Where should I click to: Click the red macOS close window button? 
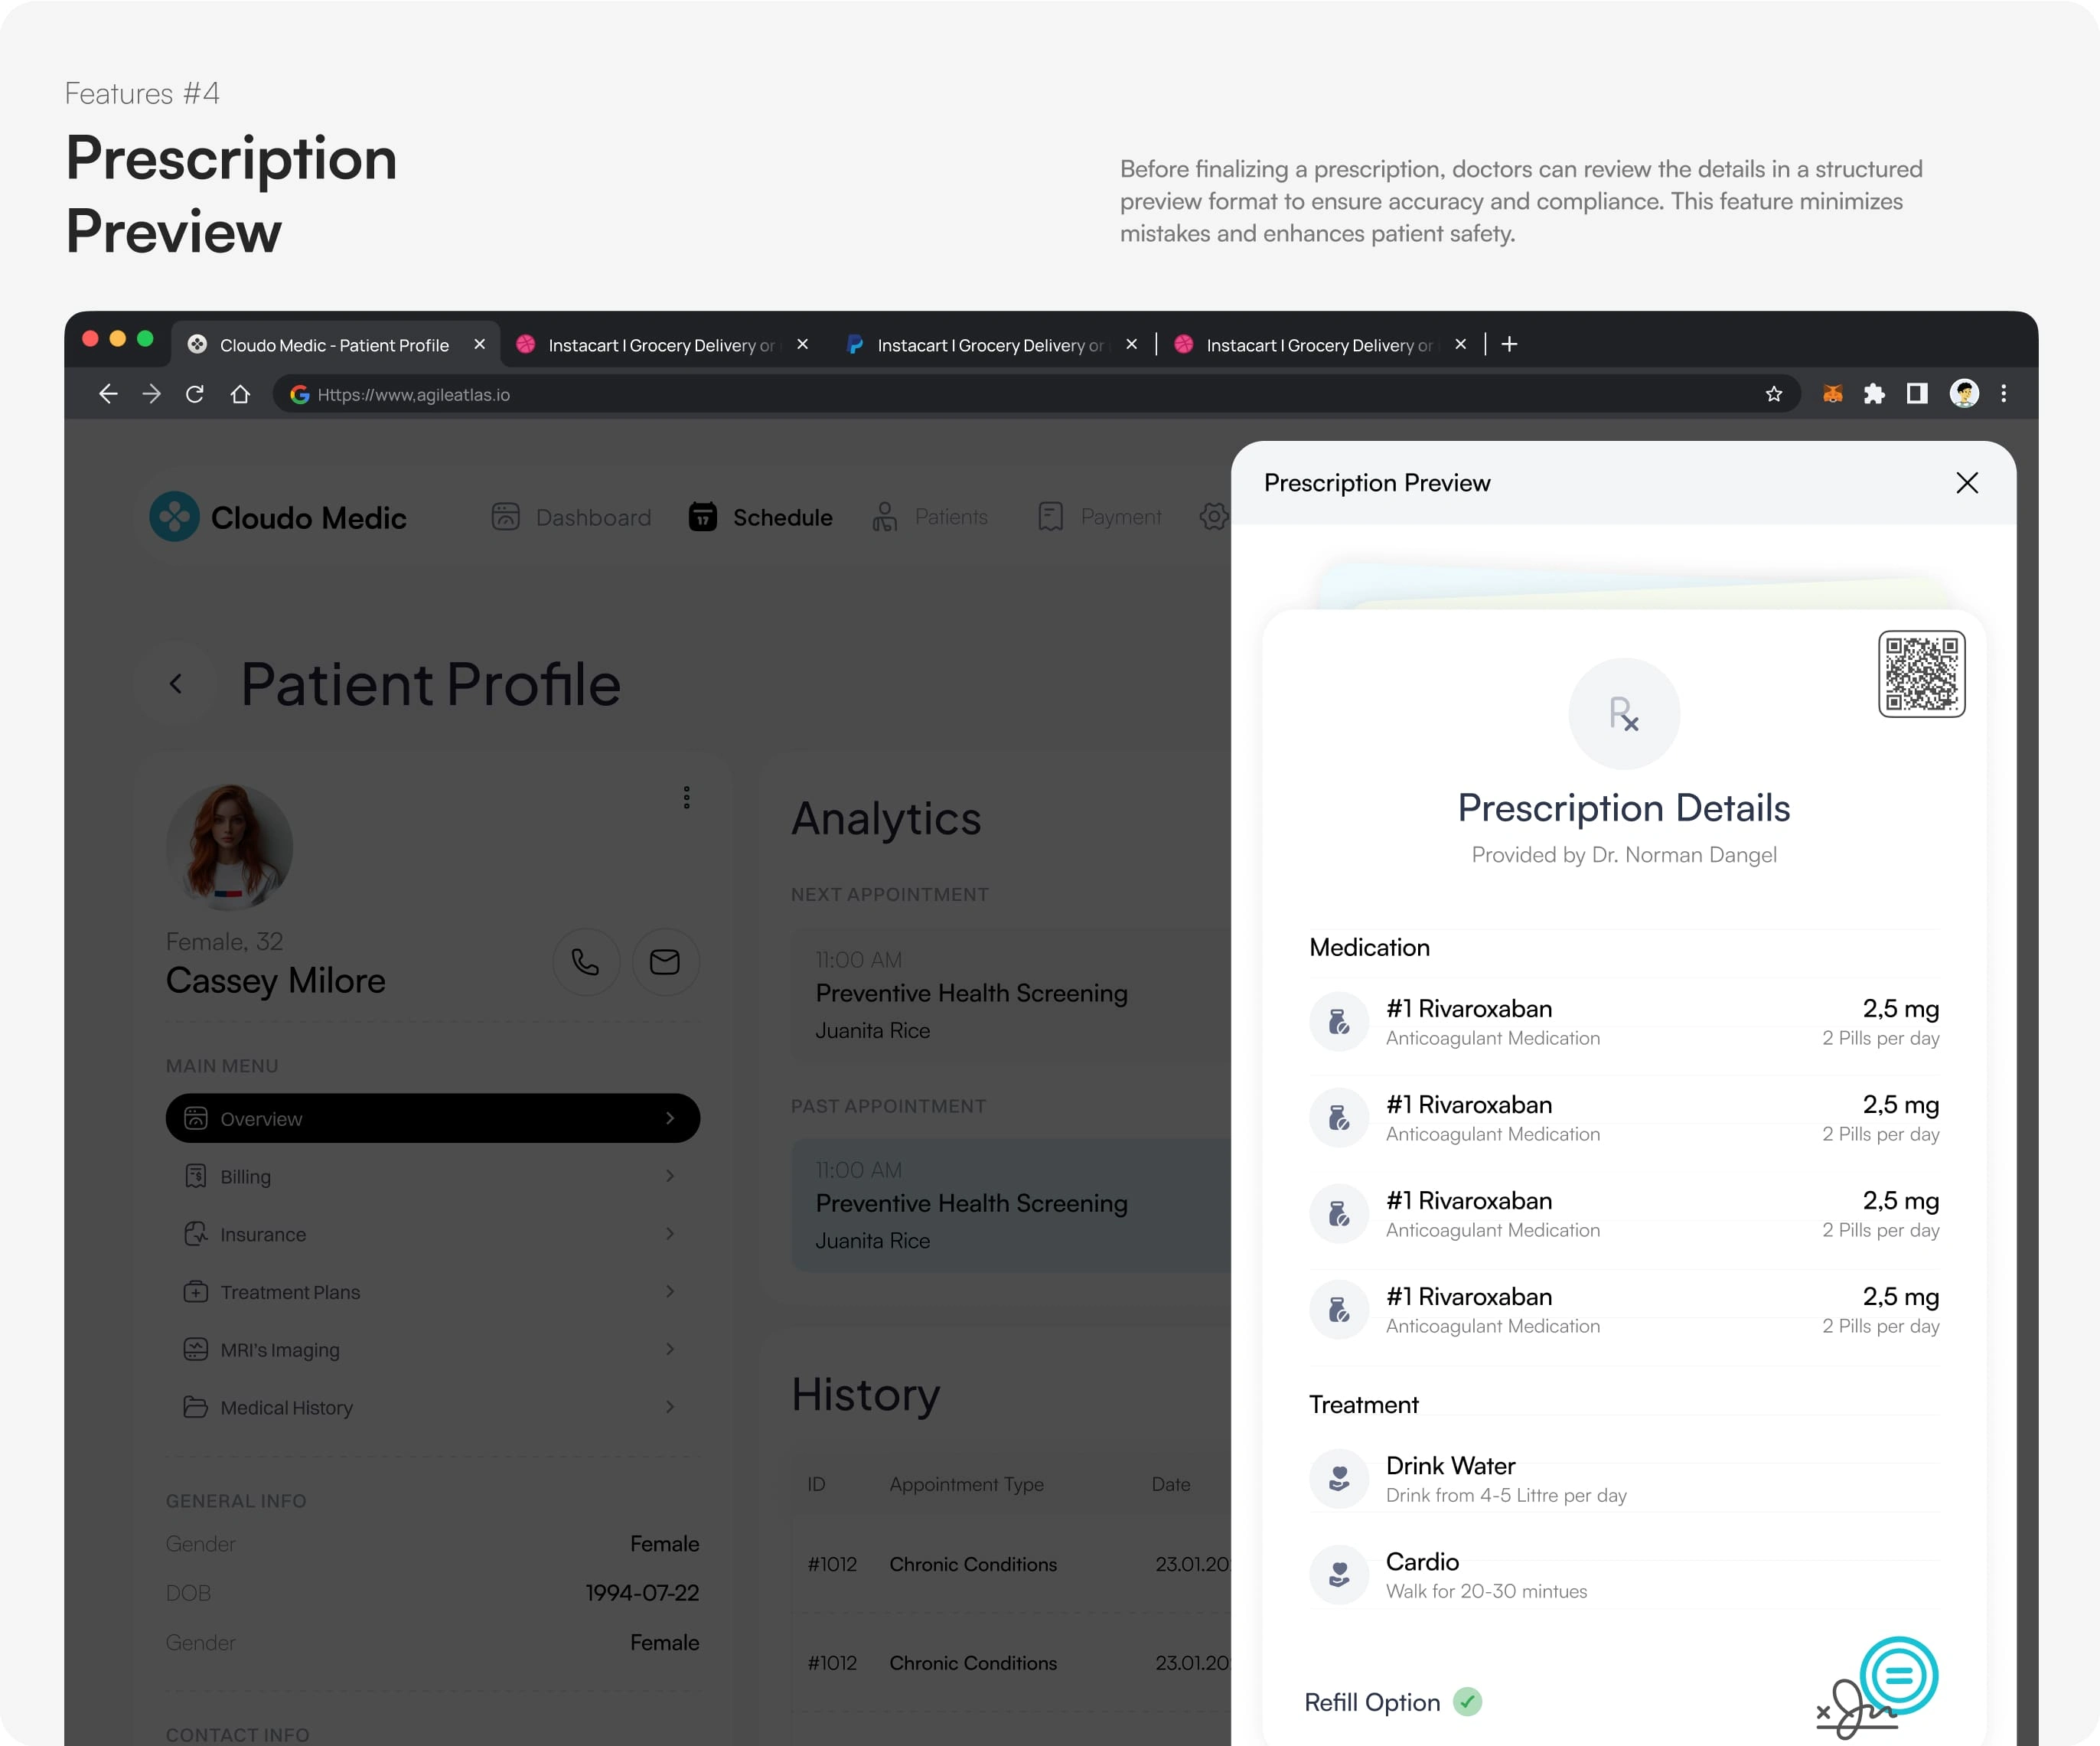[90, 339]
